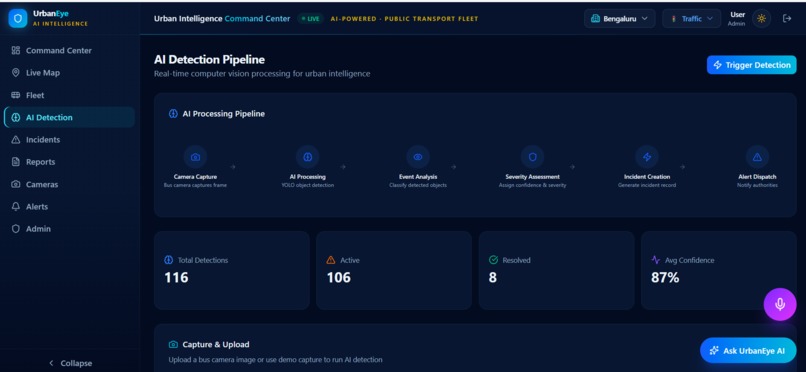Click 'Bus camera captures frame' caption
The image size is (806, 372).
(195, 185)
